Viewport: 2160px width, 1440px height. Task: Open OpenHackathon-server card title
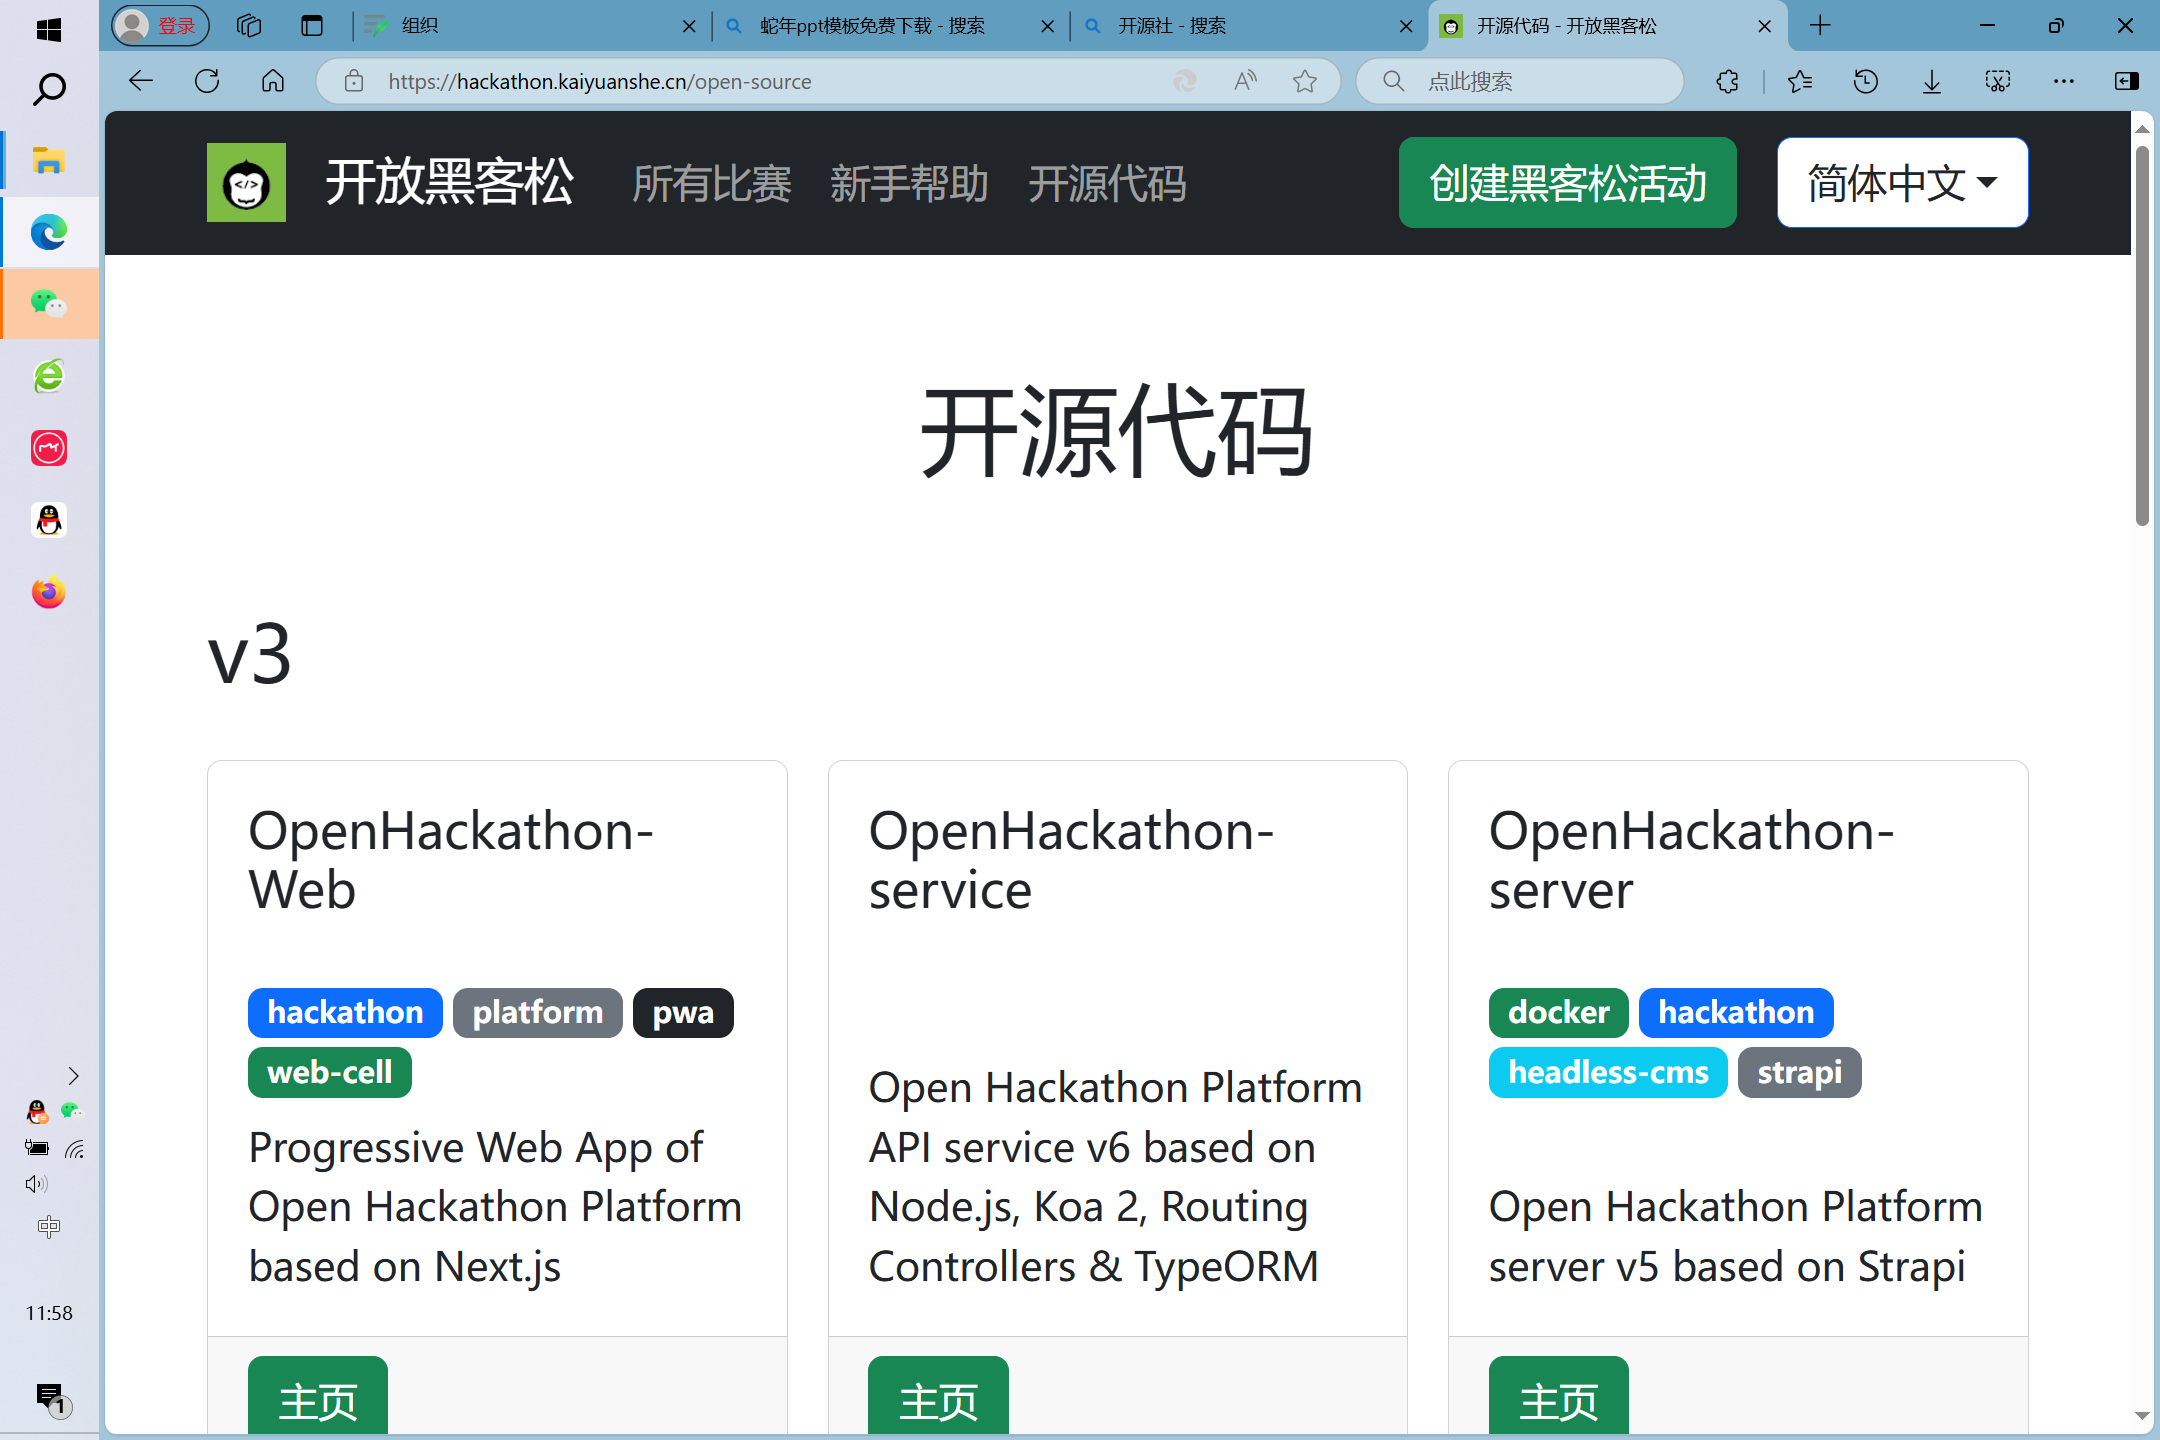click(x=1691, y=860)
